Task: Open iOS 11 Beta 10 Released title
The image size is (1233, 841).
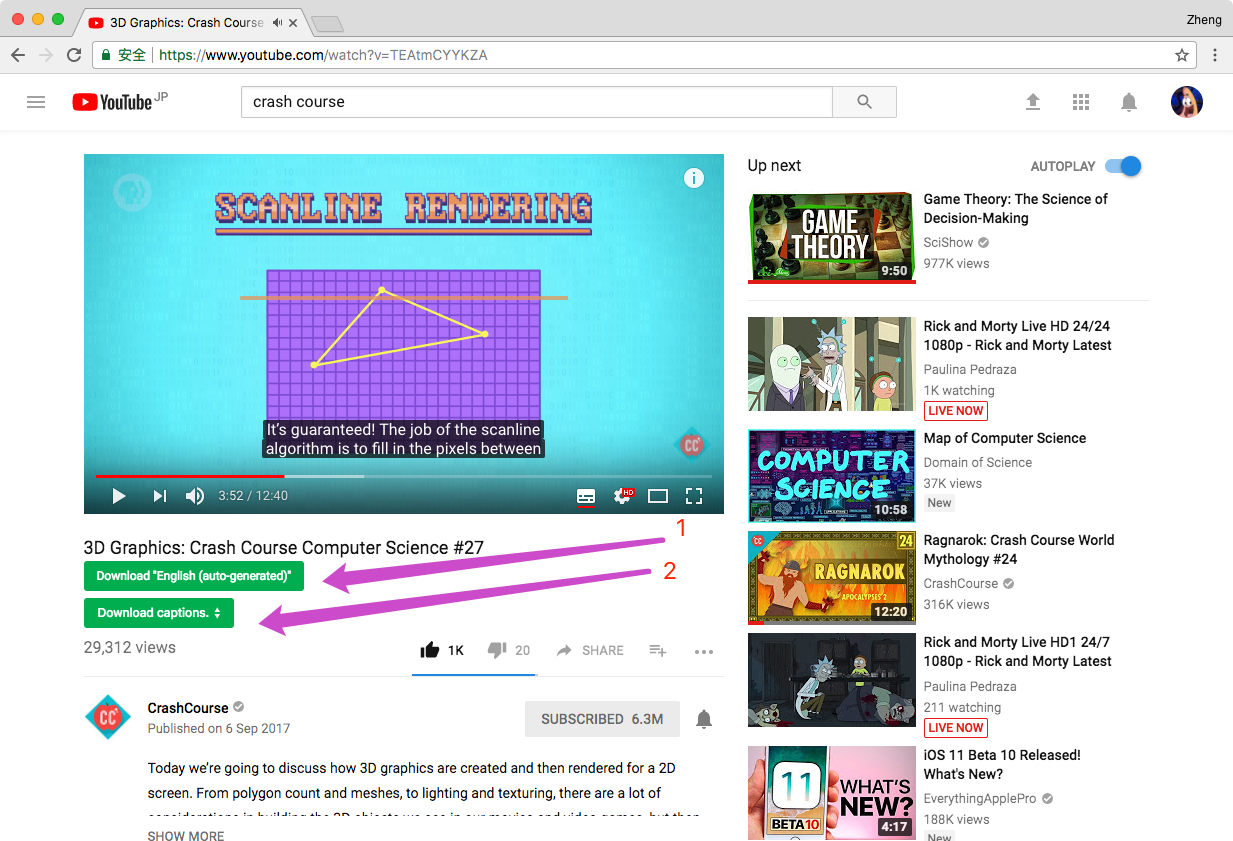Action: pos(1002,765)
